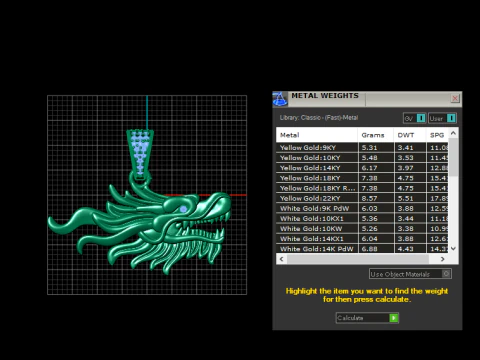Sort by the Metal column header

coord(317,135)
